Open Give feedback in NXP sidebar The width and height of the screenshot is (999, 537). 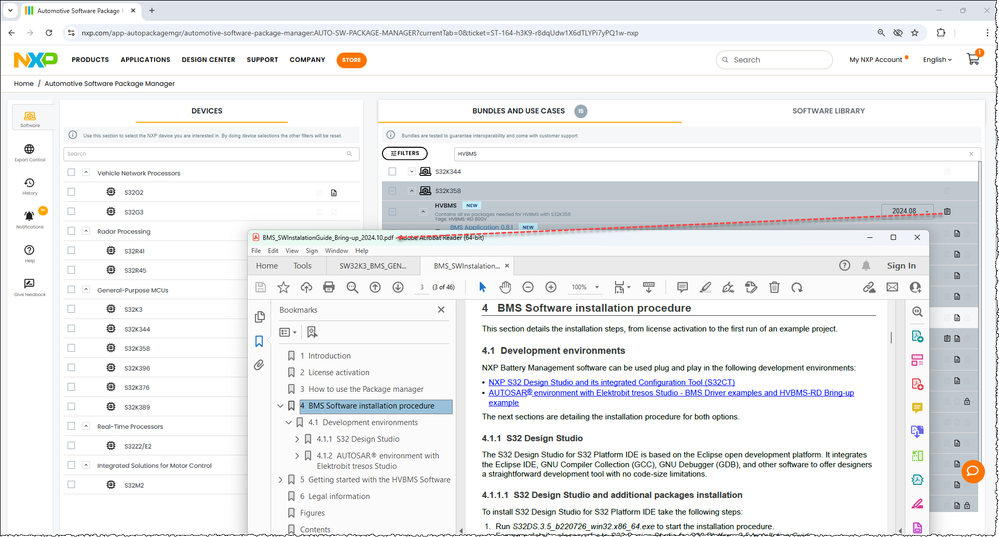pyautogui.click(x=29, y=287)
